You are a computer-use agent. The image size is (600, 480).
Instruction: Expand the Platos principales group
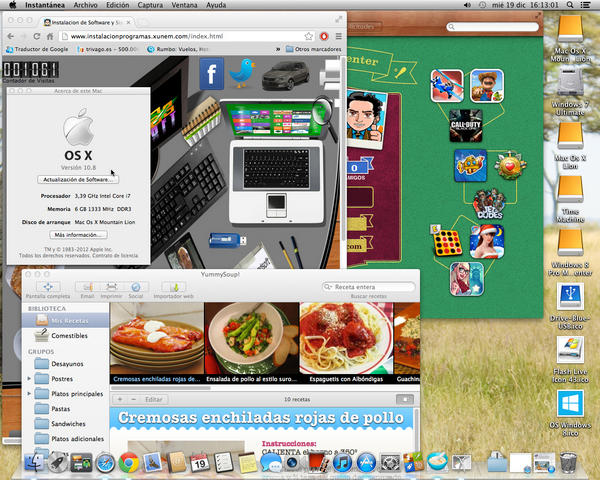29,393
